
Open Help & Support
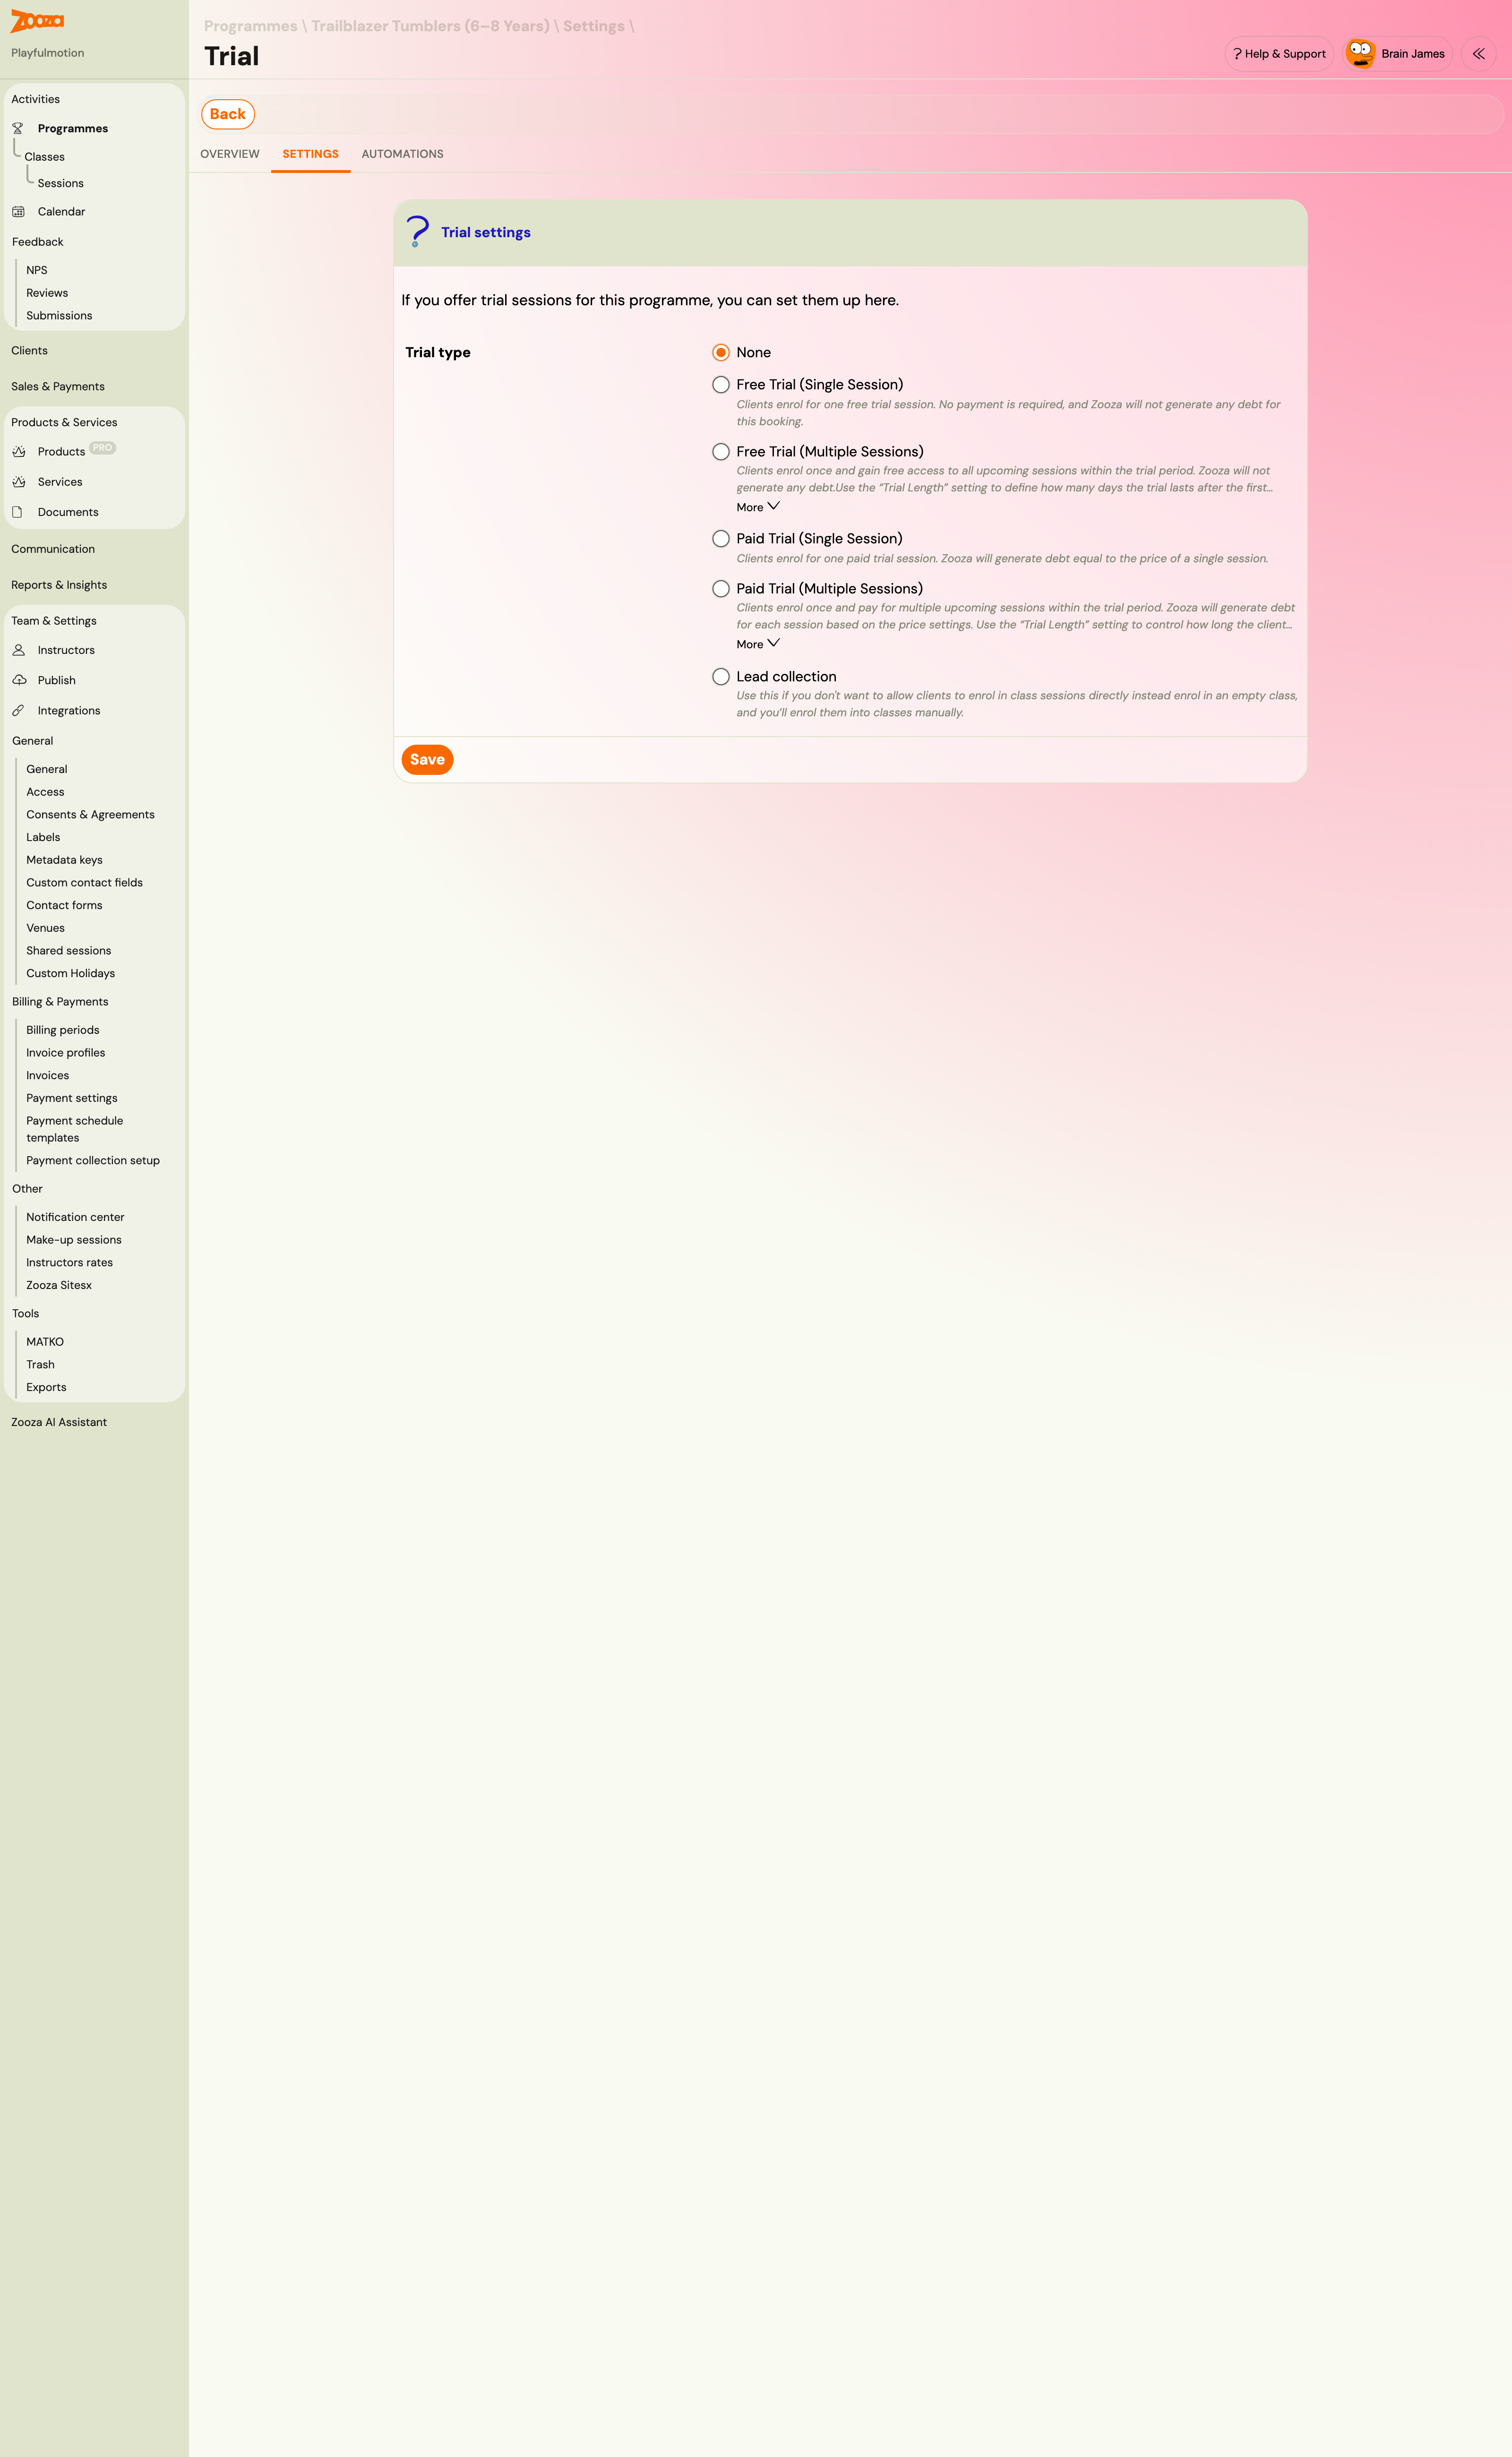pos(1279,54)
